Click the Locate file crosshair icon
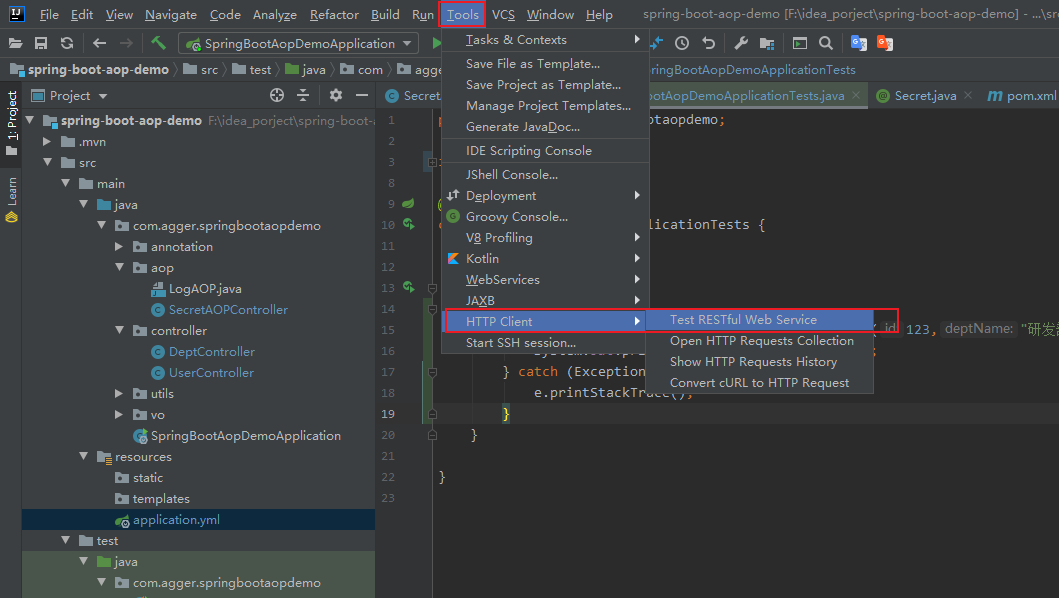 tap(277, 95)
